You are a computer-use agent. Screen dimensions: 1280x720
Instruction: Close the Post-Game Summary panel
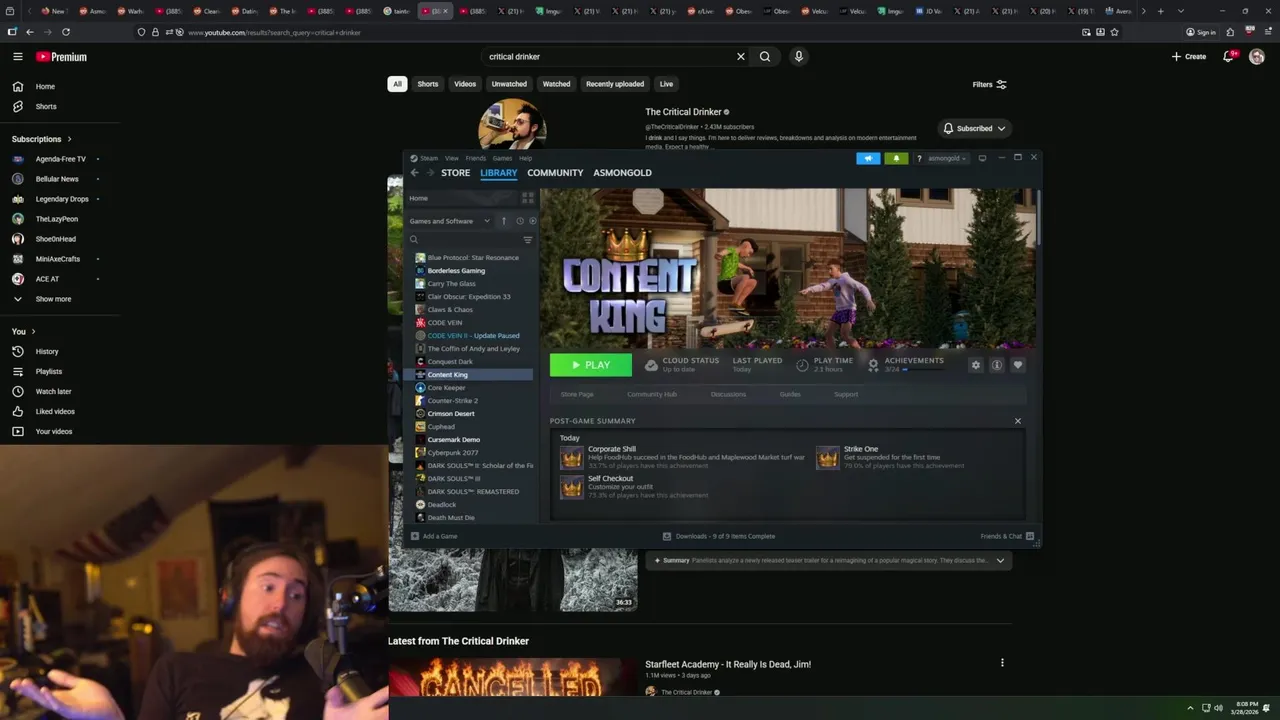coord(1018,421)
